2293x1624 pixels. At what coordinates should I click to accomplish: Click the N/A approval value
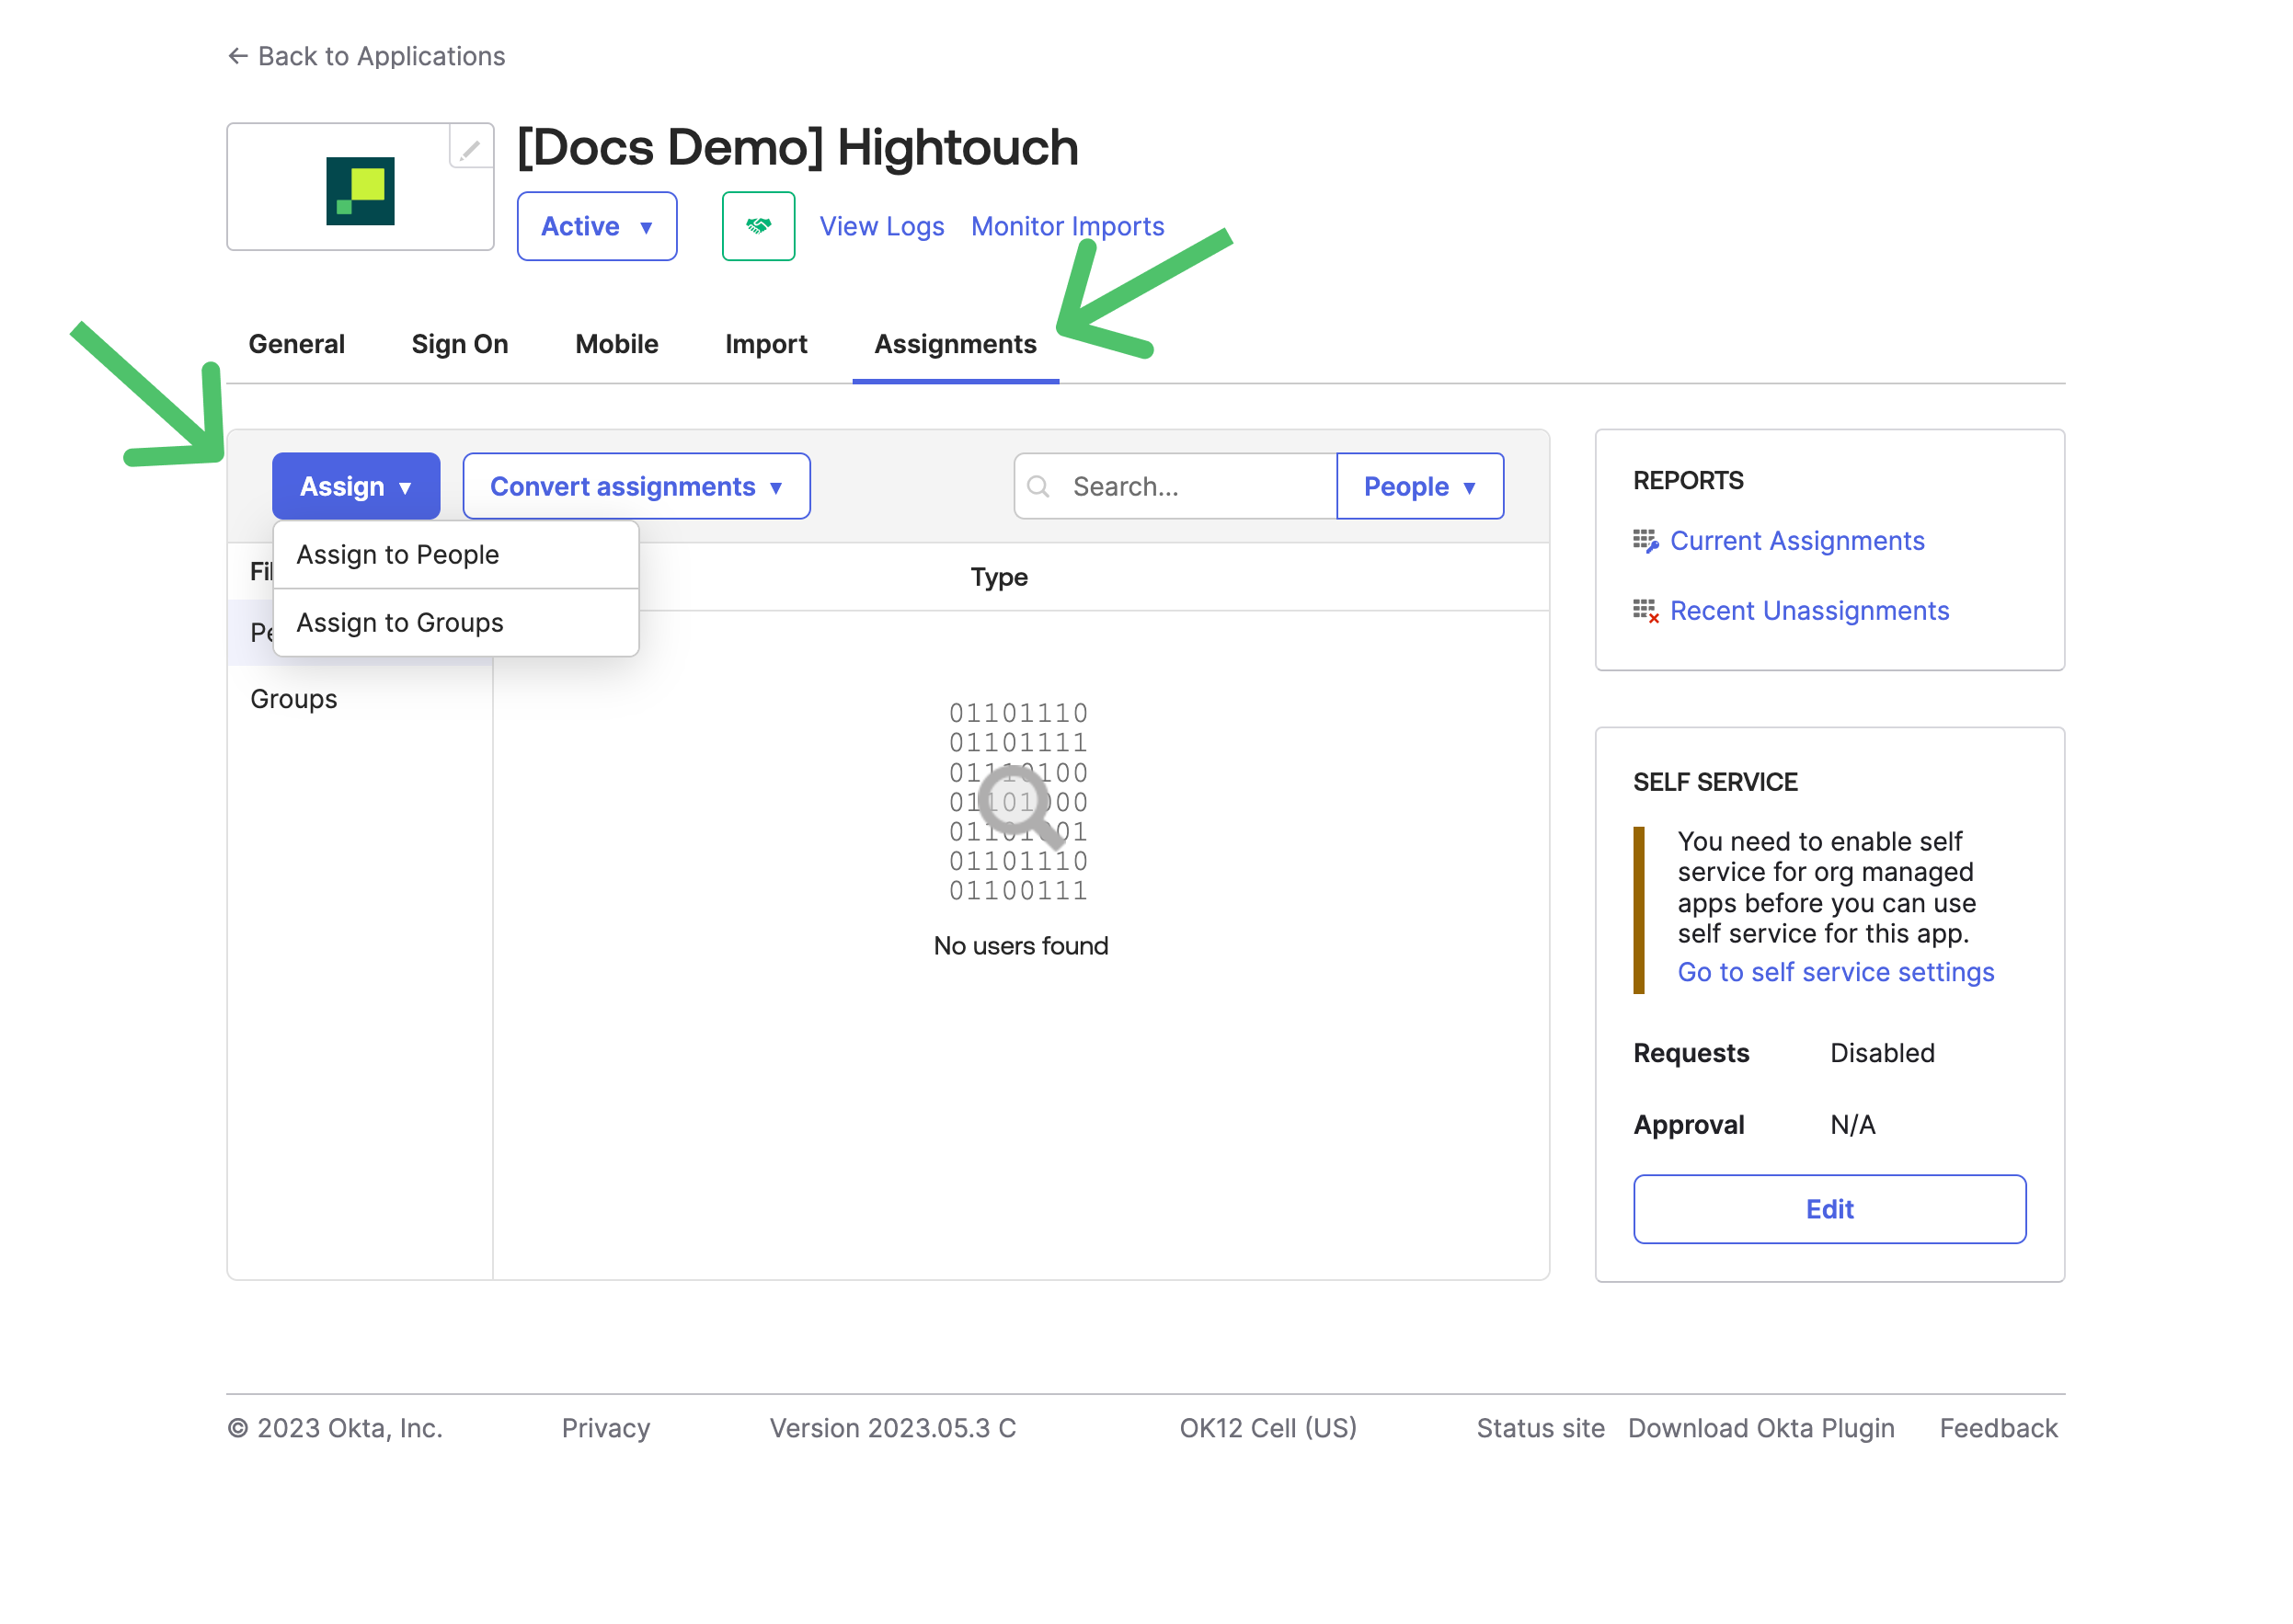click(x=1852, y=1125)
